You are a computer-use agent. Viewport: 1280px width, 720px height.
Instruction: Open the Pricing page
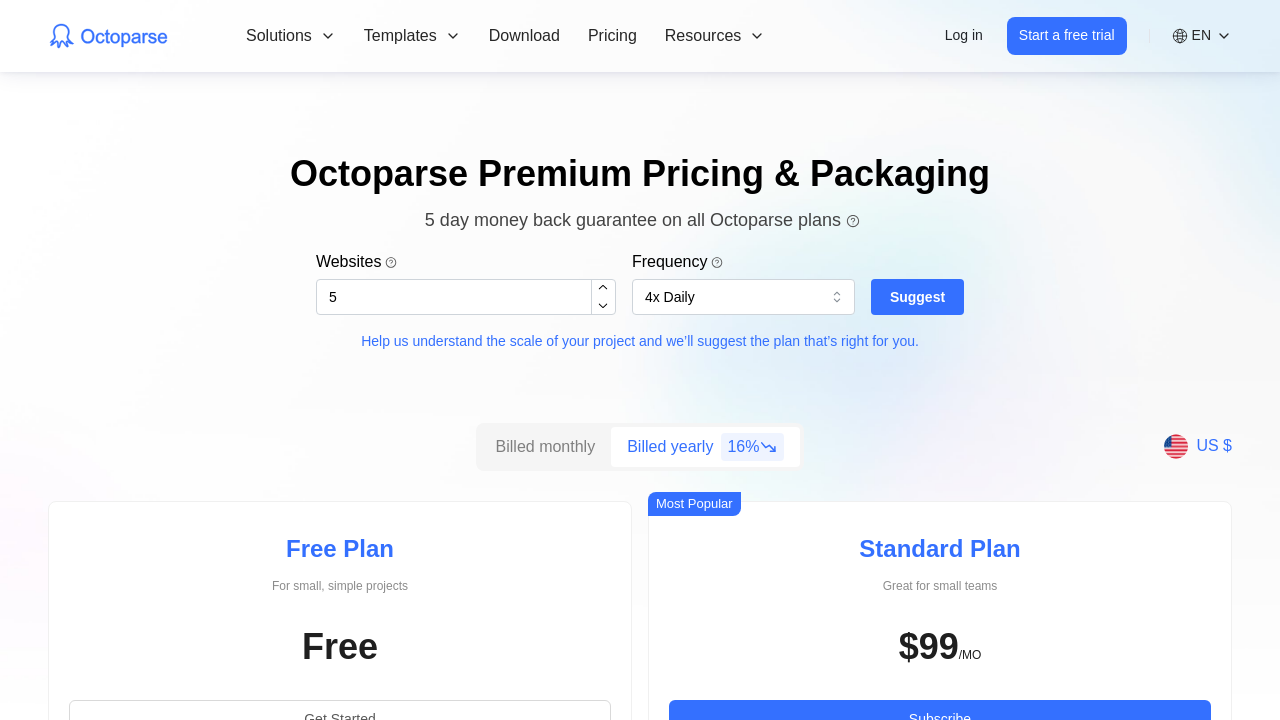[612, 36]
